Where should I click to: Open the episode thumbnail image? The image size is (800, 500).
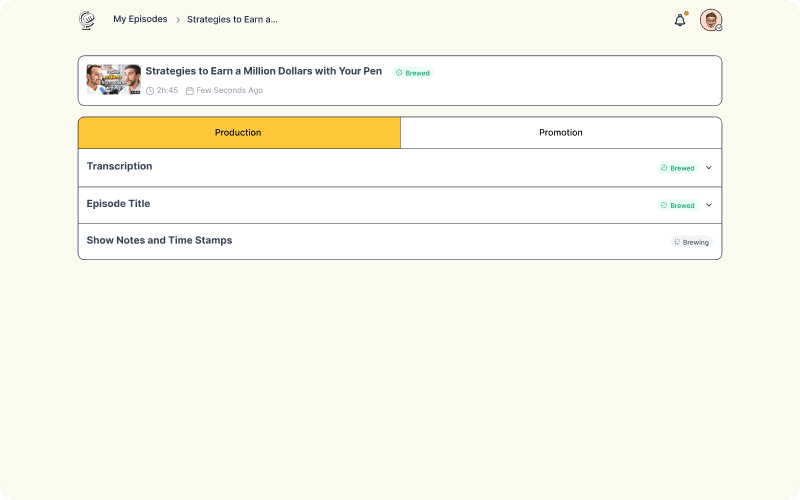(114, 79)
